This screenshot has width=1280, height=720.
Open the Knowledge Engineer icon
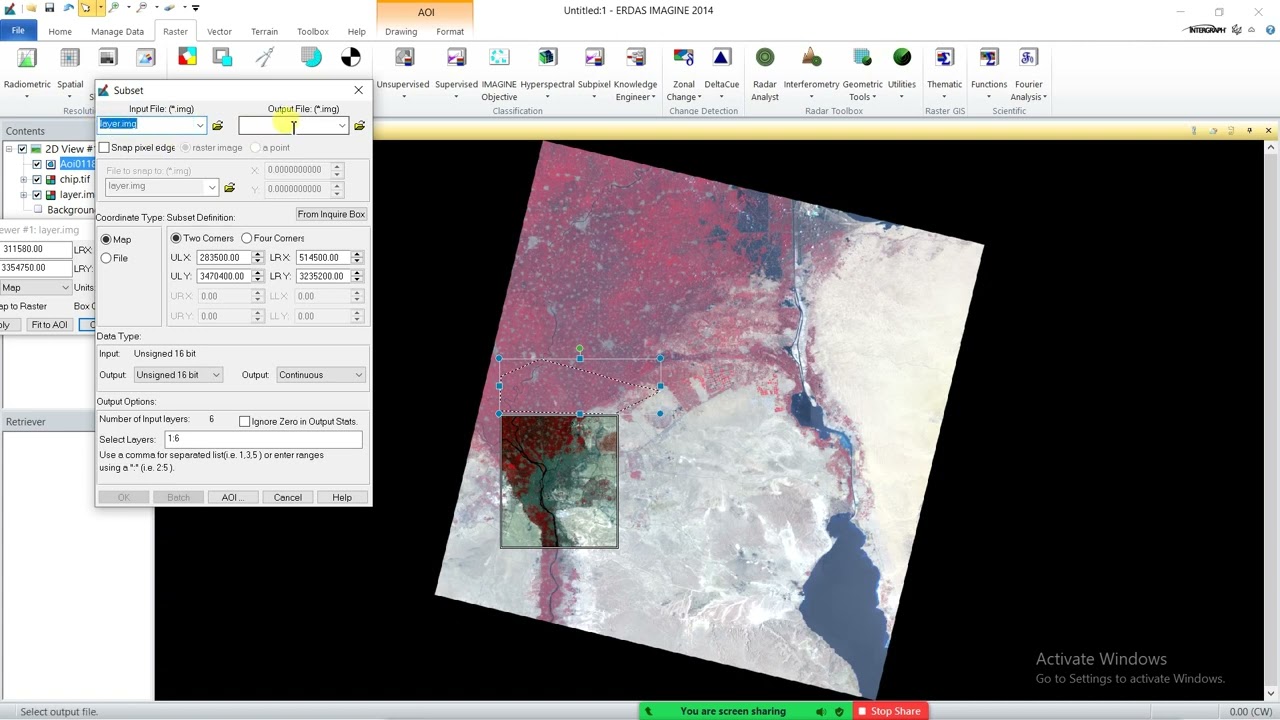(636, 58)
